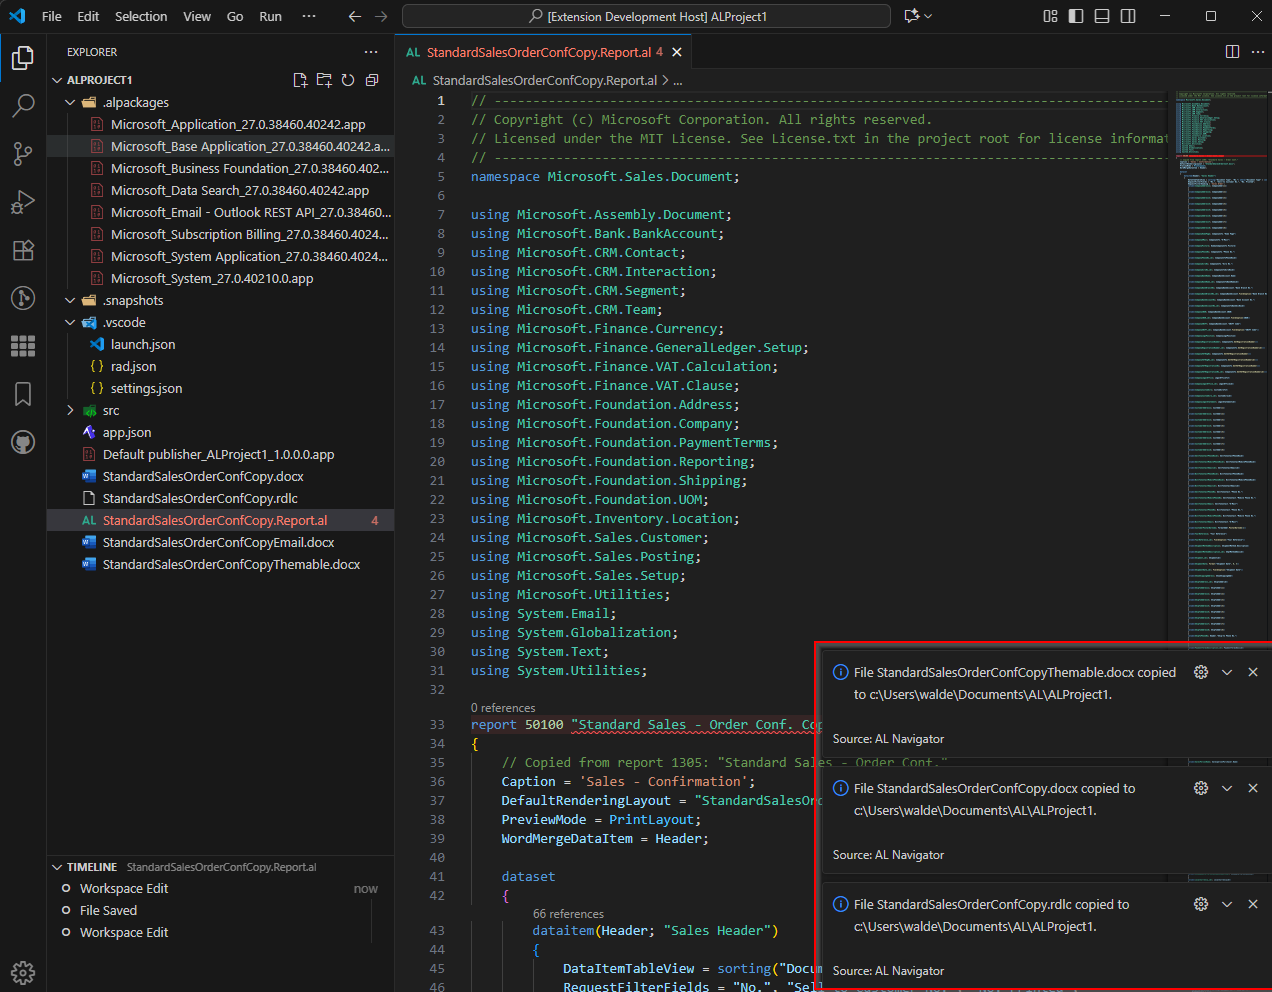The height and width of the screenshot is (992, 1272).
Task: Collapse all folders in Explorer
Action: click(372, 80)
